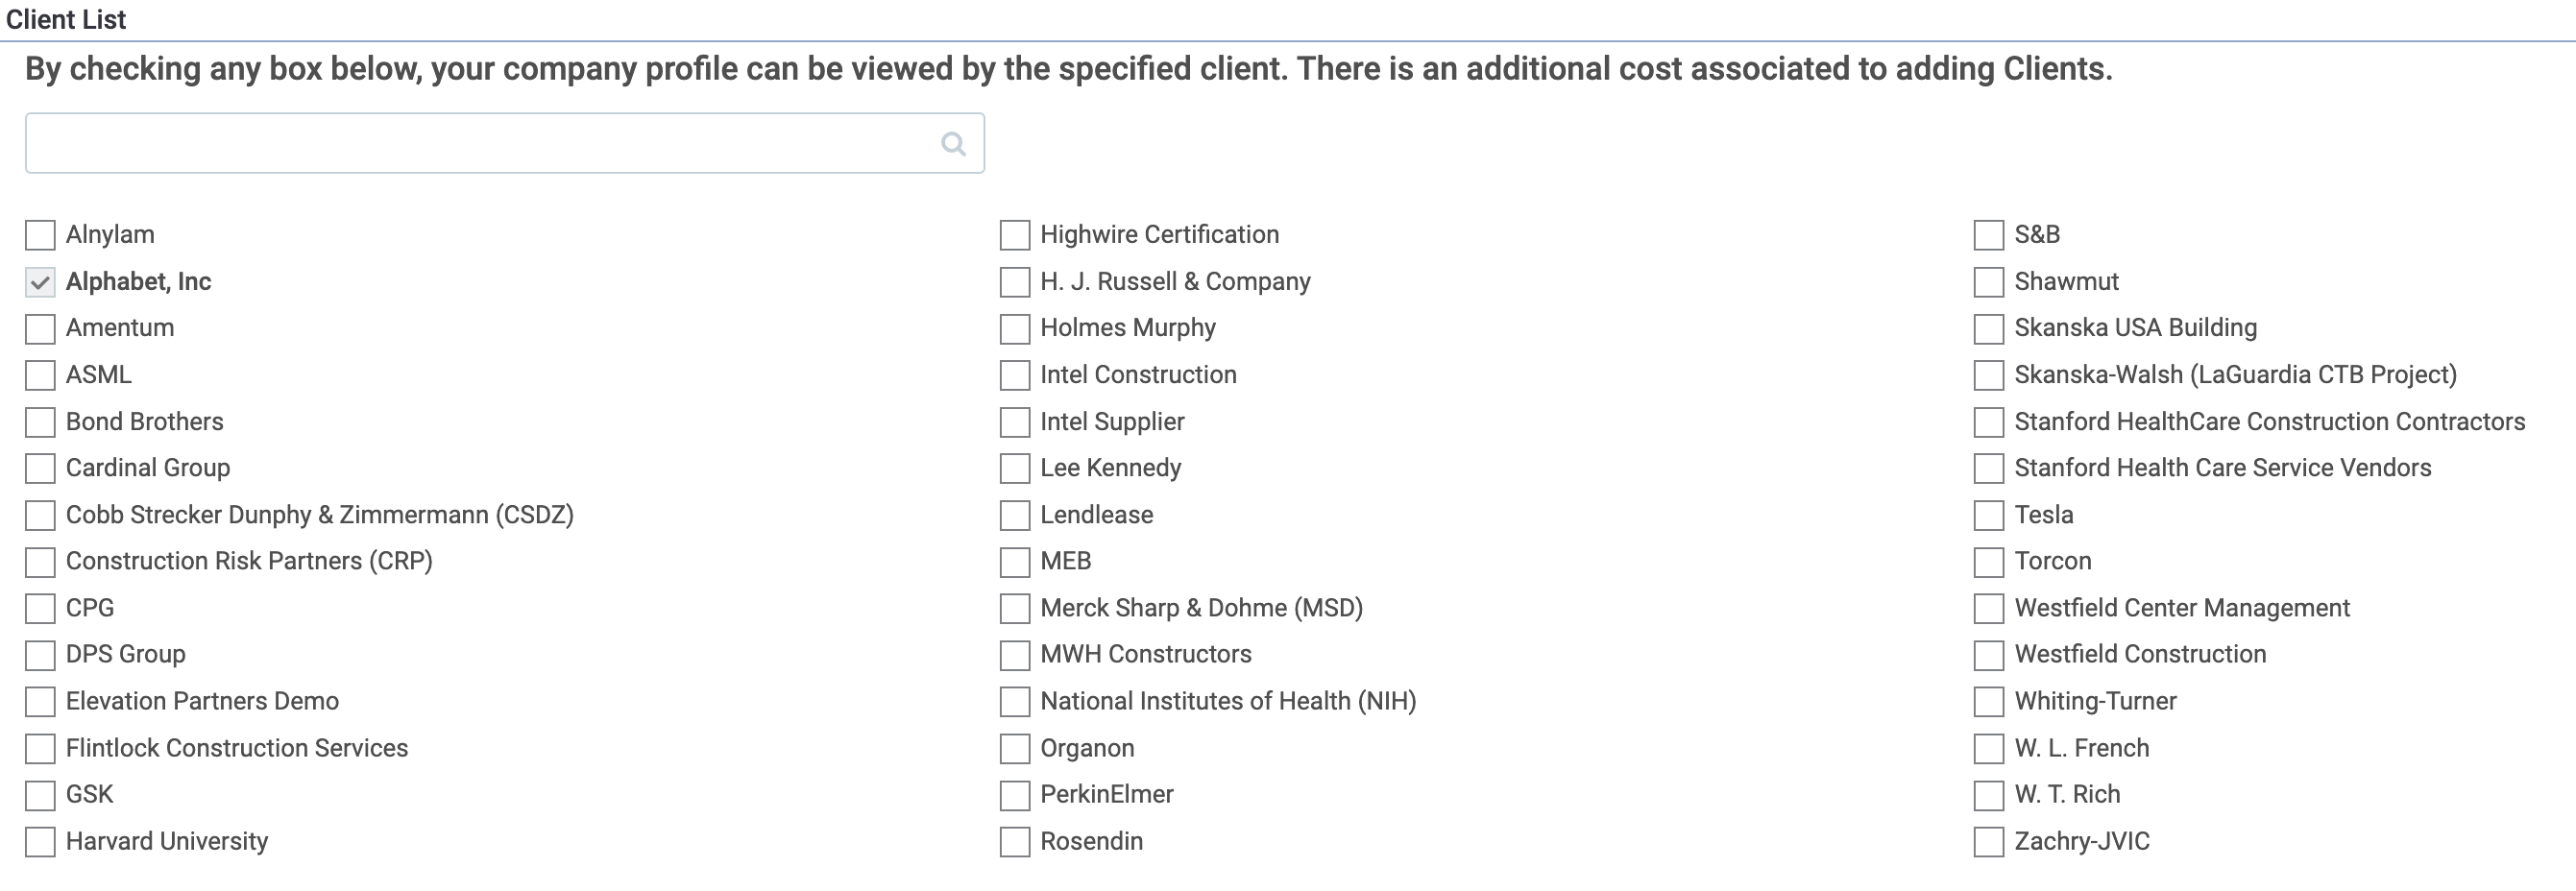Check the GSK client box

click(40, 796)
